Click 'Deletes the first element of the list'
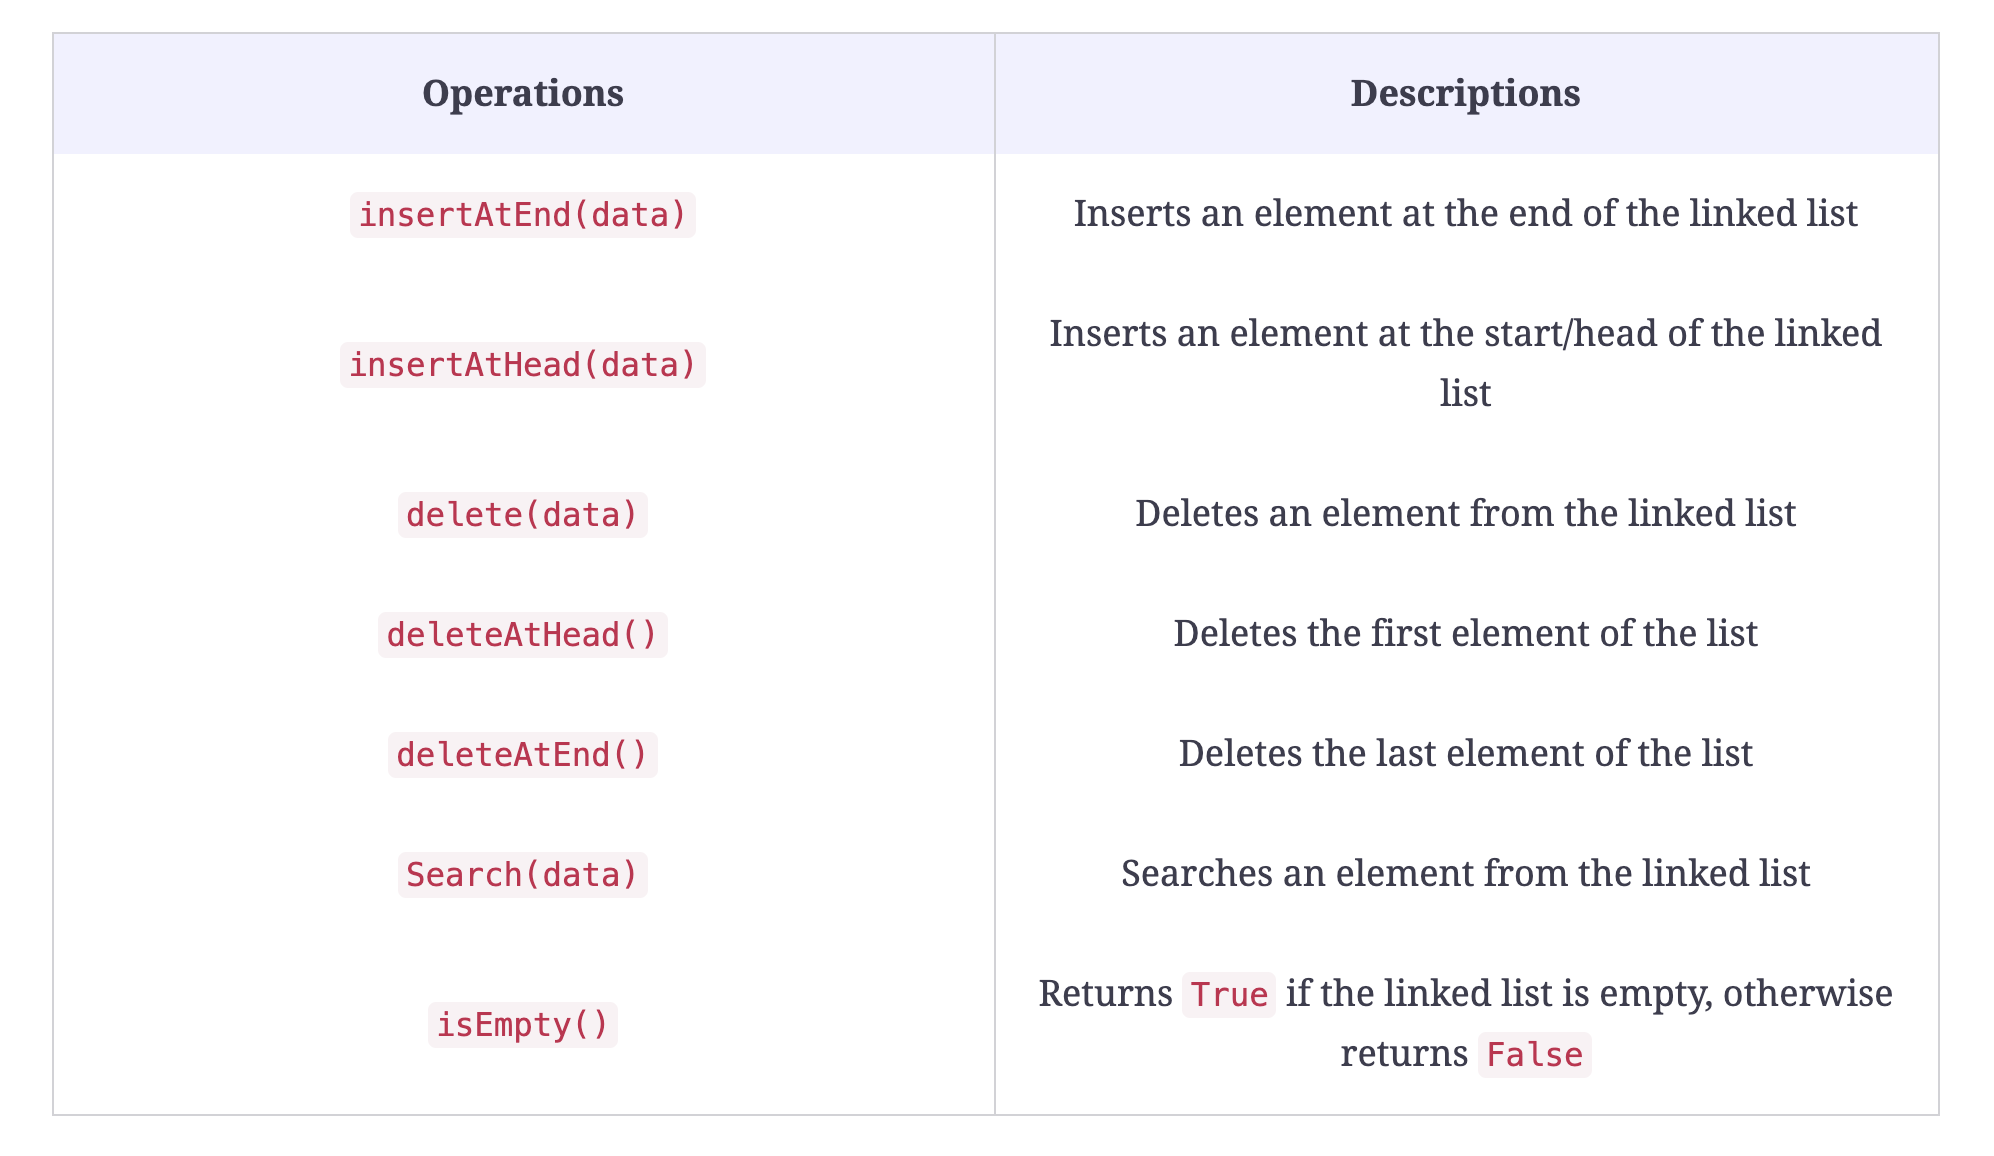The height and width of the screenshot is (1156, 1994). coord(1465,633)
